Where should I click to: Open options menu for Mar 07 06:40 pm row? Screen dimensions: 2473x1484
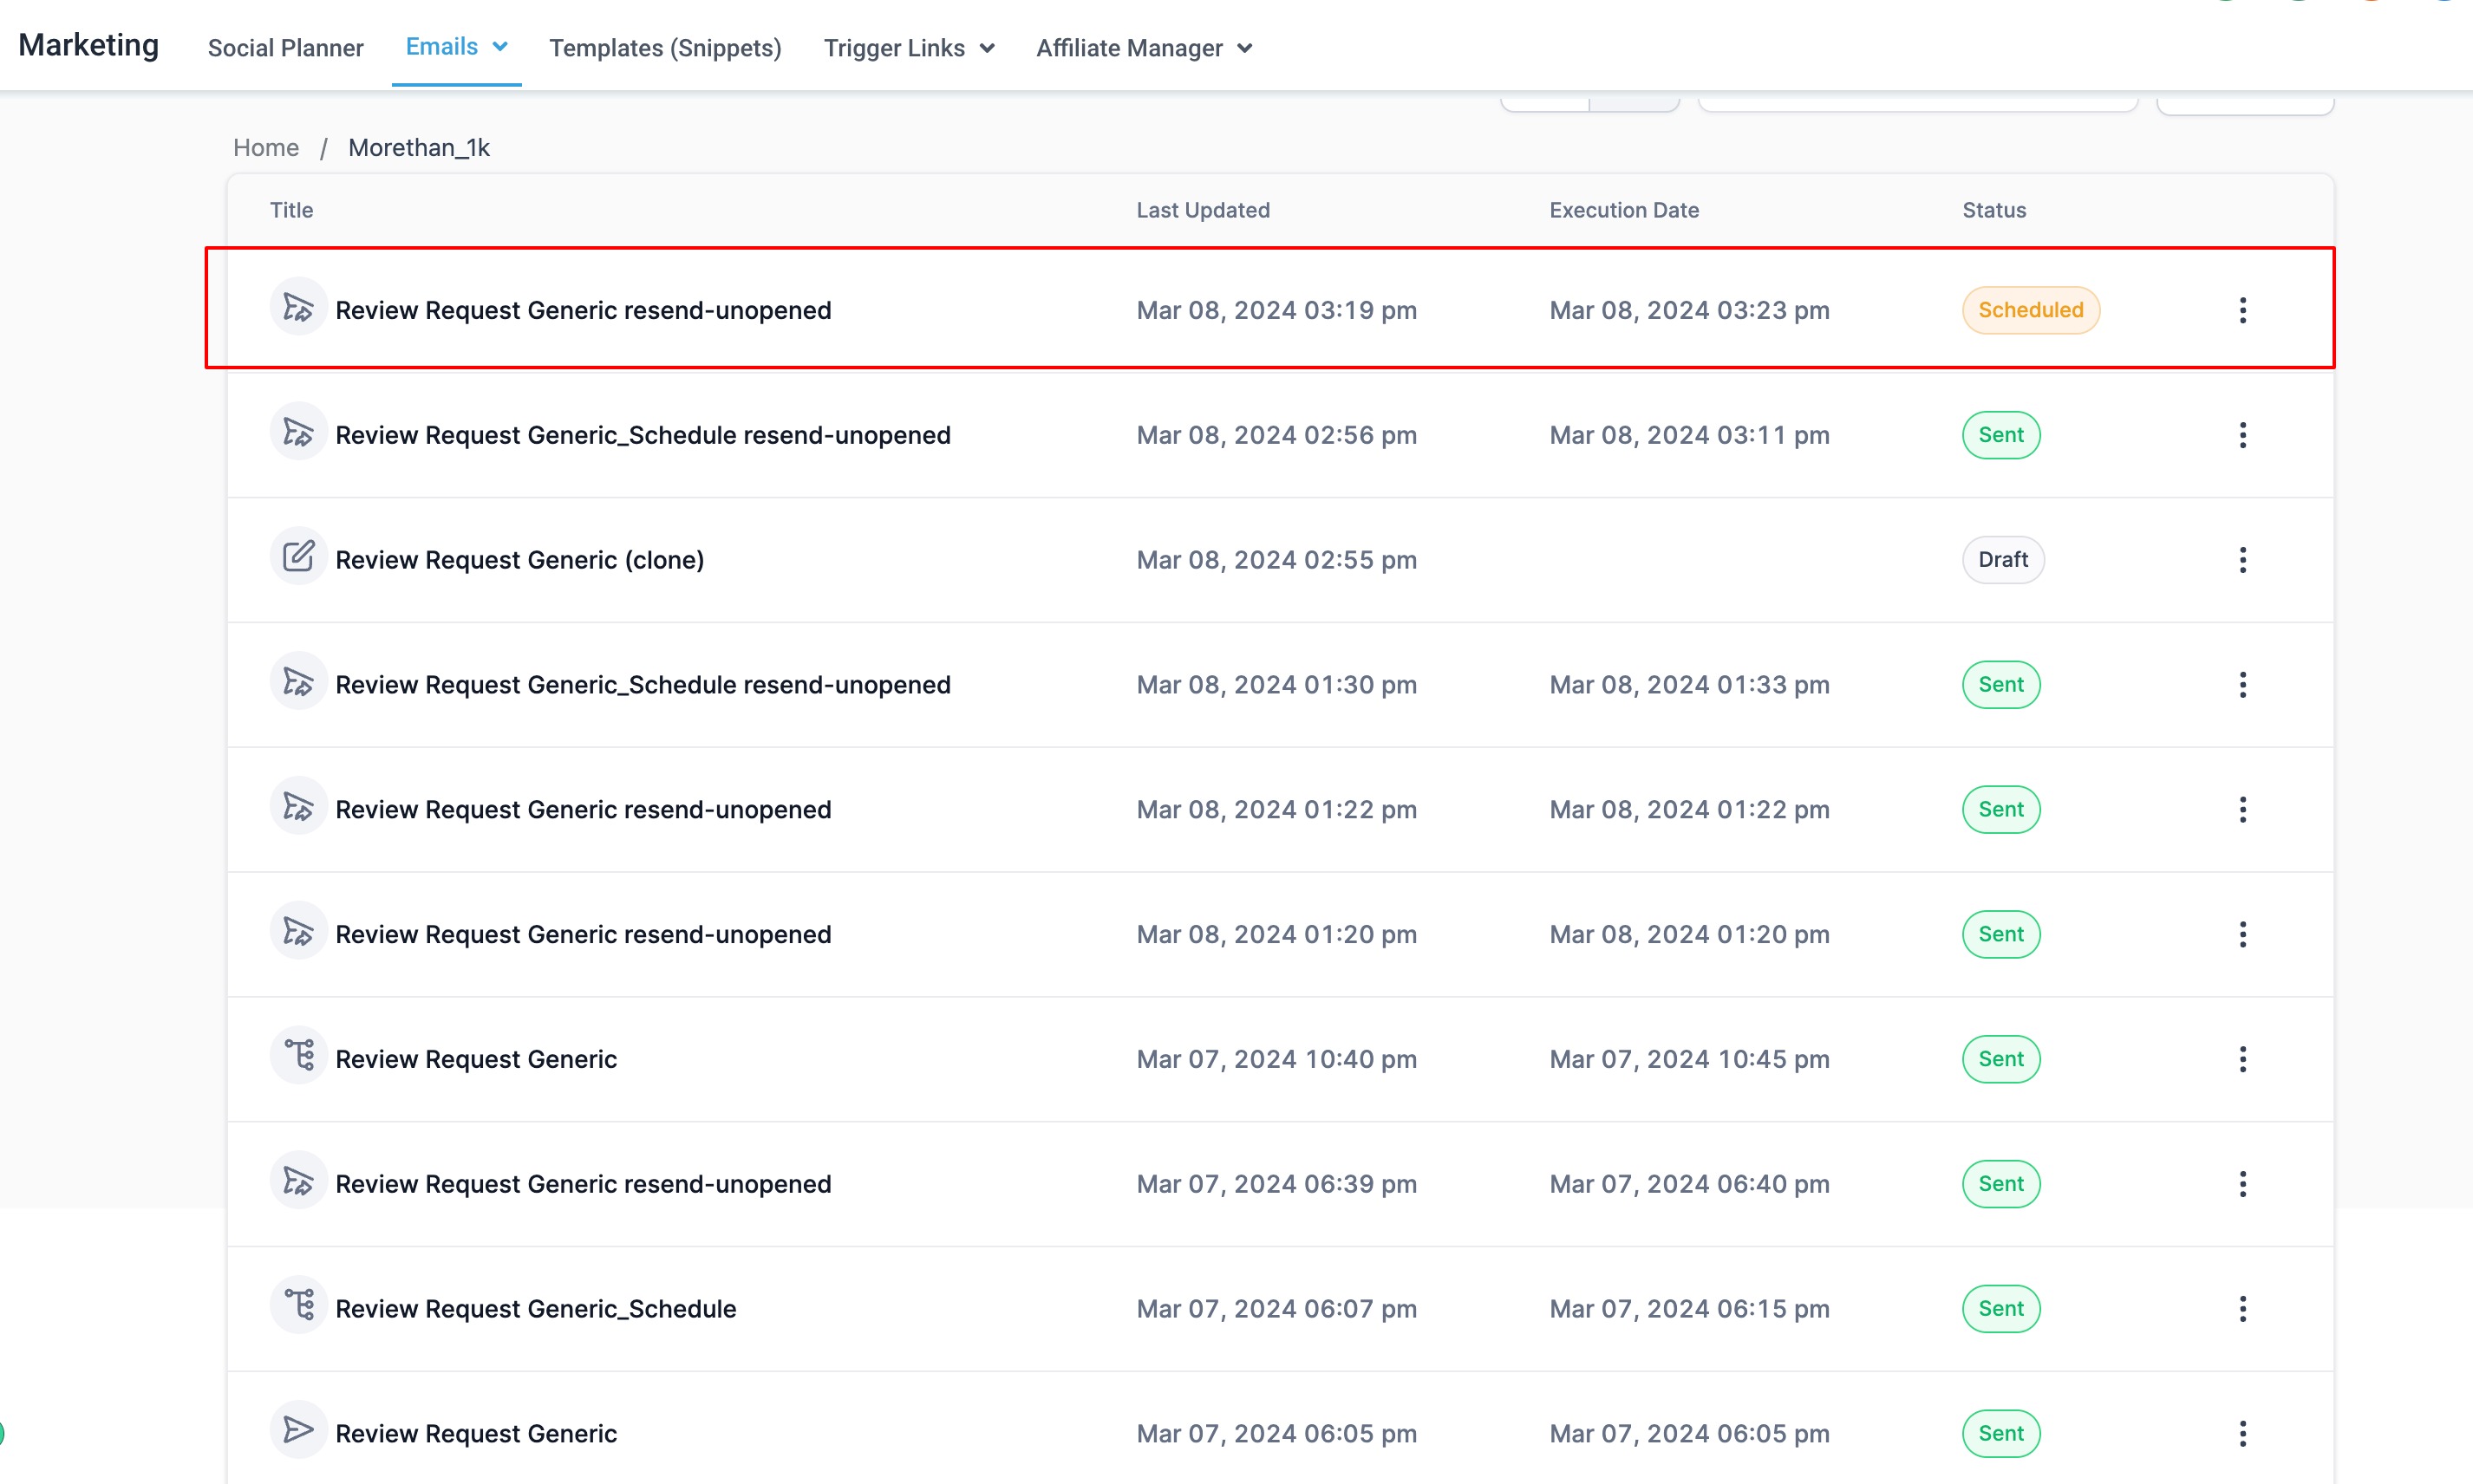[2242, 1184]
